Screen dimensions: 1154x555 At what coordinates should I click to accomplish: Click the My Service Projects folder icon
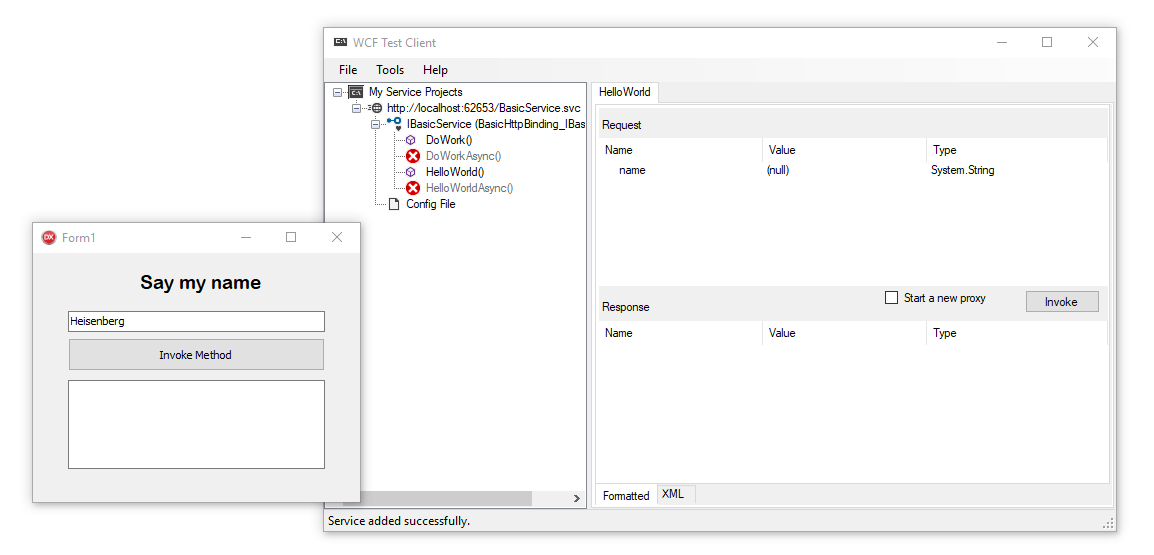pyautogui.click(x=356, y=92)
